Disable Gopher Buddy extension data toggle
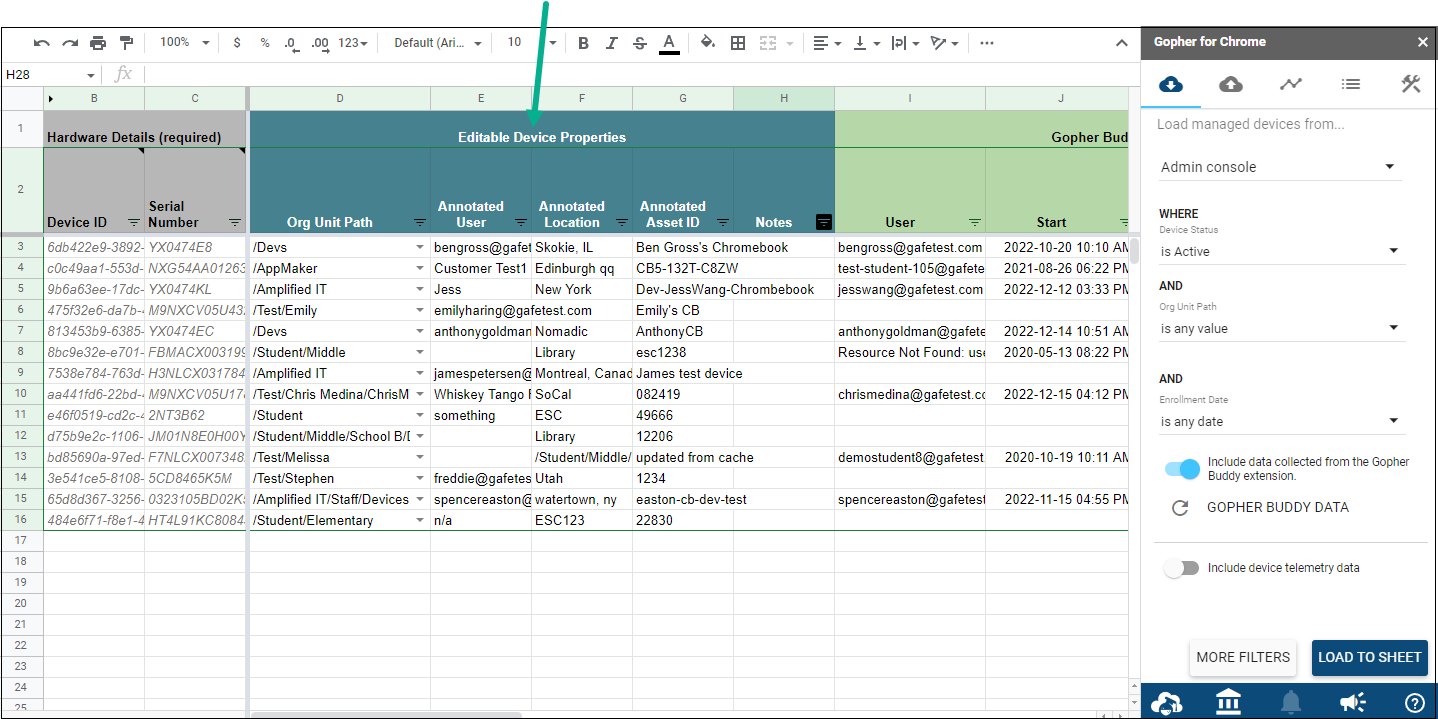The image size is (1438, 719). click(1182, 469)
